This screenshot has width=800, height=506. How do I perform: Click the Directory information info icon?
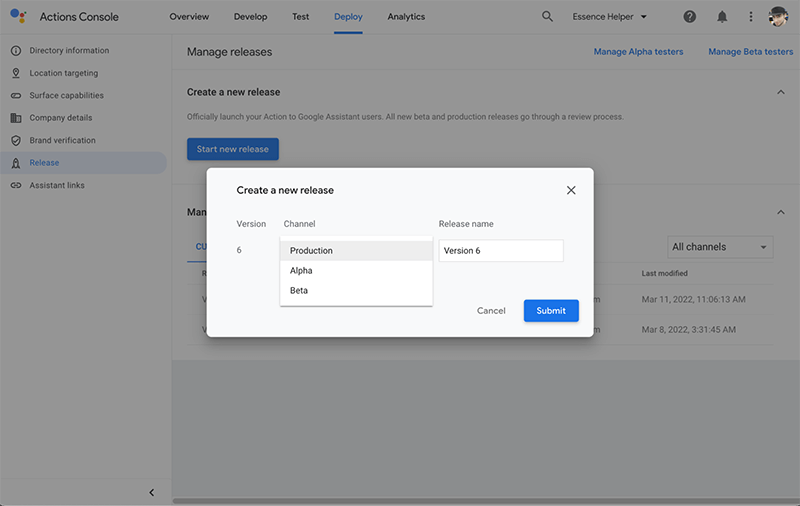point(16,50)
